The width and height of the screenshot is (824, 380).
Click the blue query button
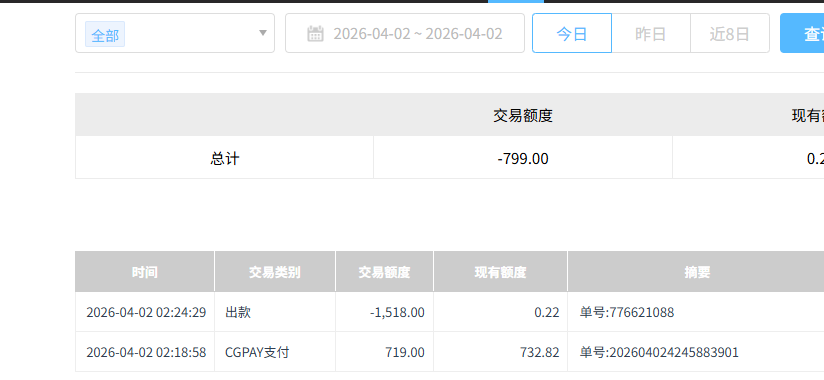[802, 33]
